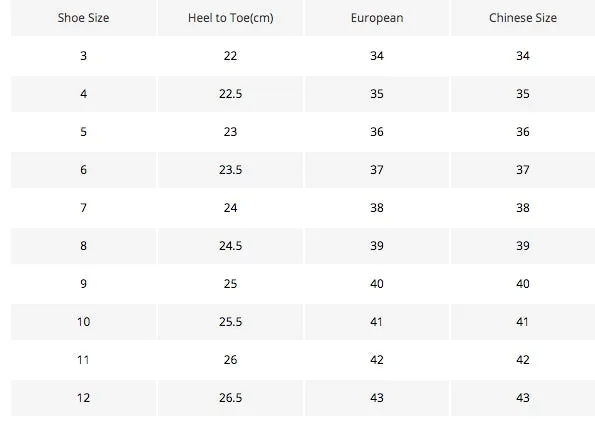The image size is (595, 421).
Task: Select shoe size 10 cell
Action: [83, 322]
